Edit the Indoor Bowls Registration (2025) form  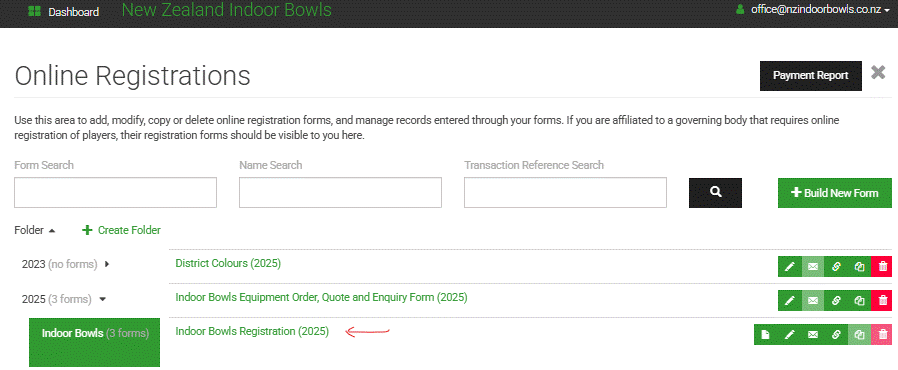pyautogui.click(x=789, y=334)
